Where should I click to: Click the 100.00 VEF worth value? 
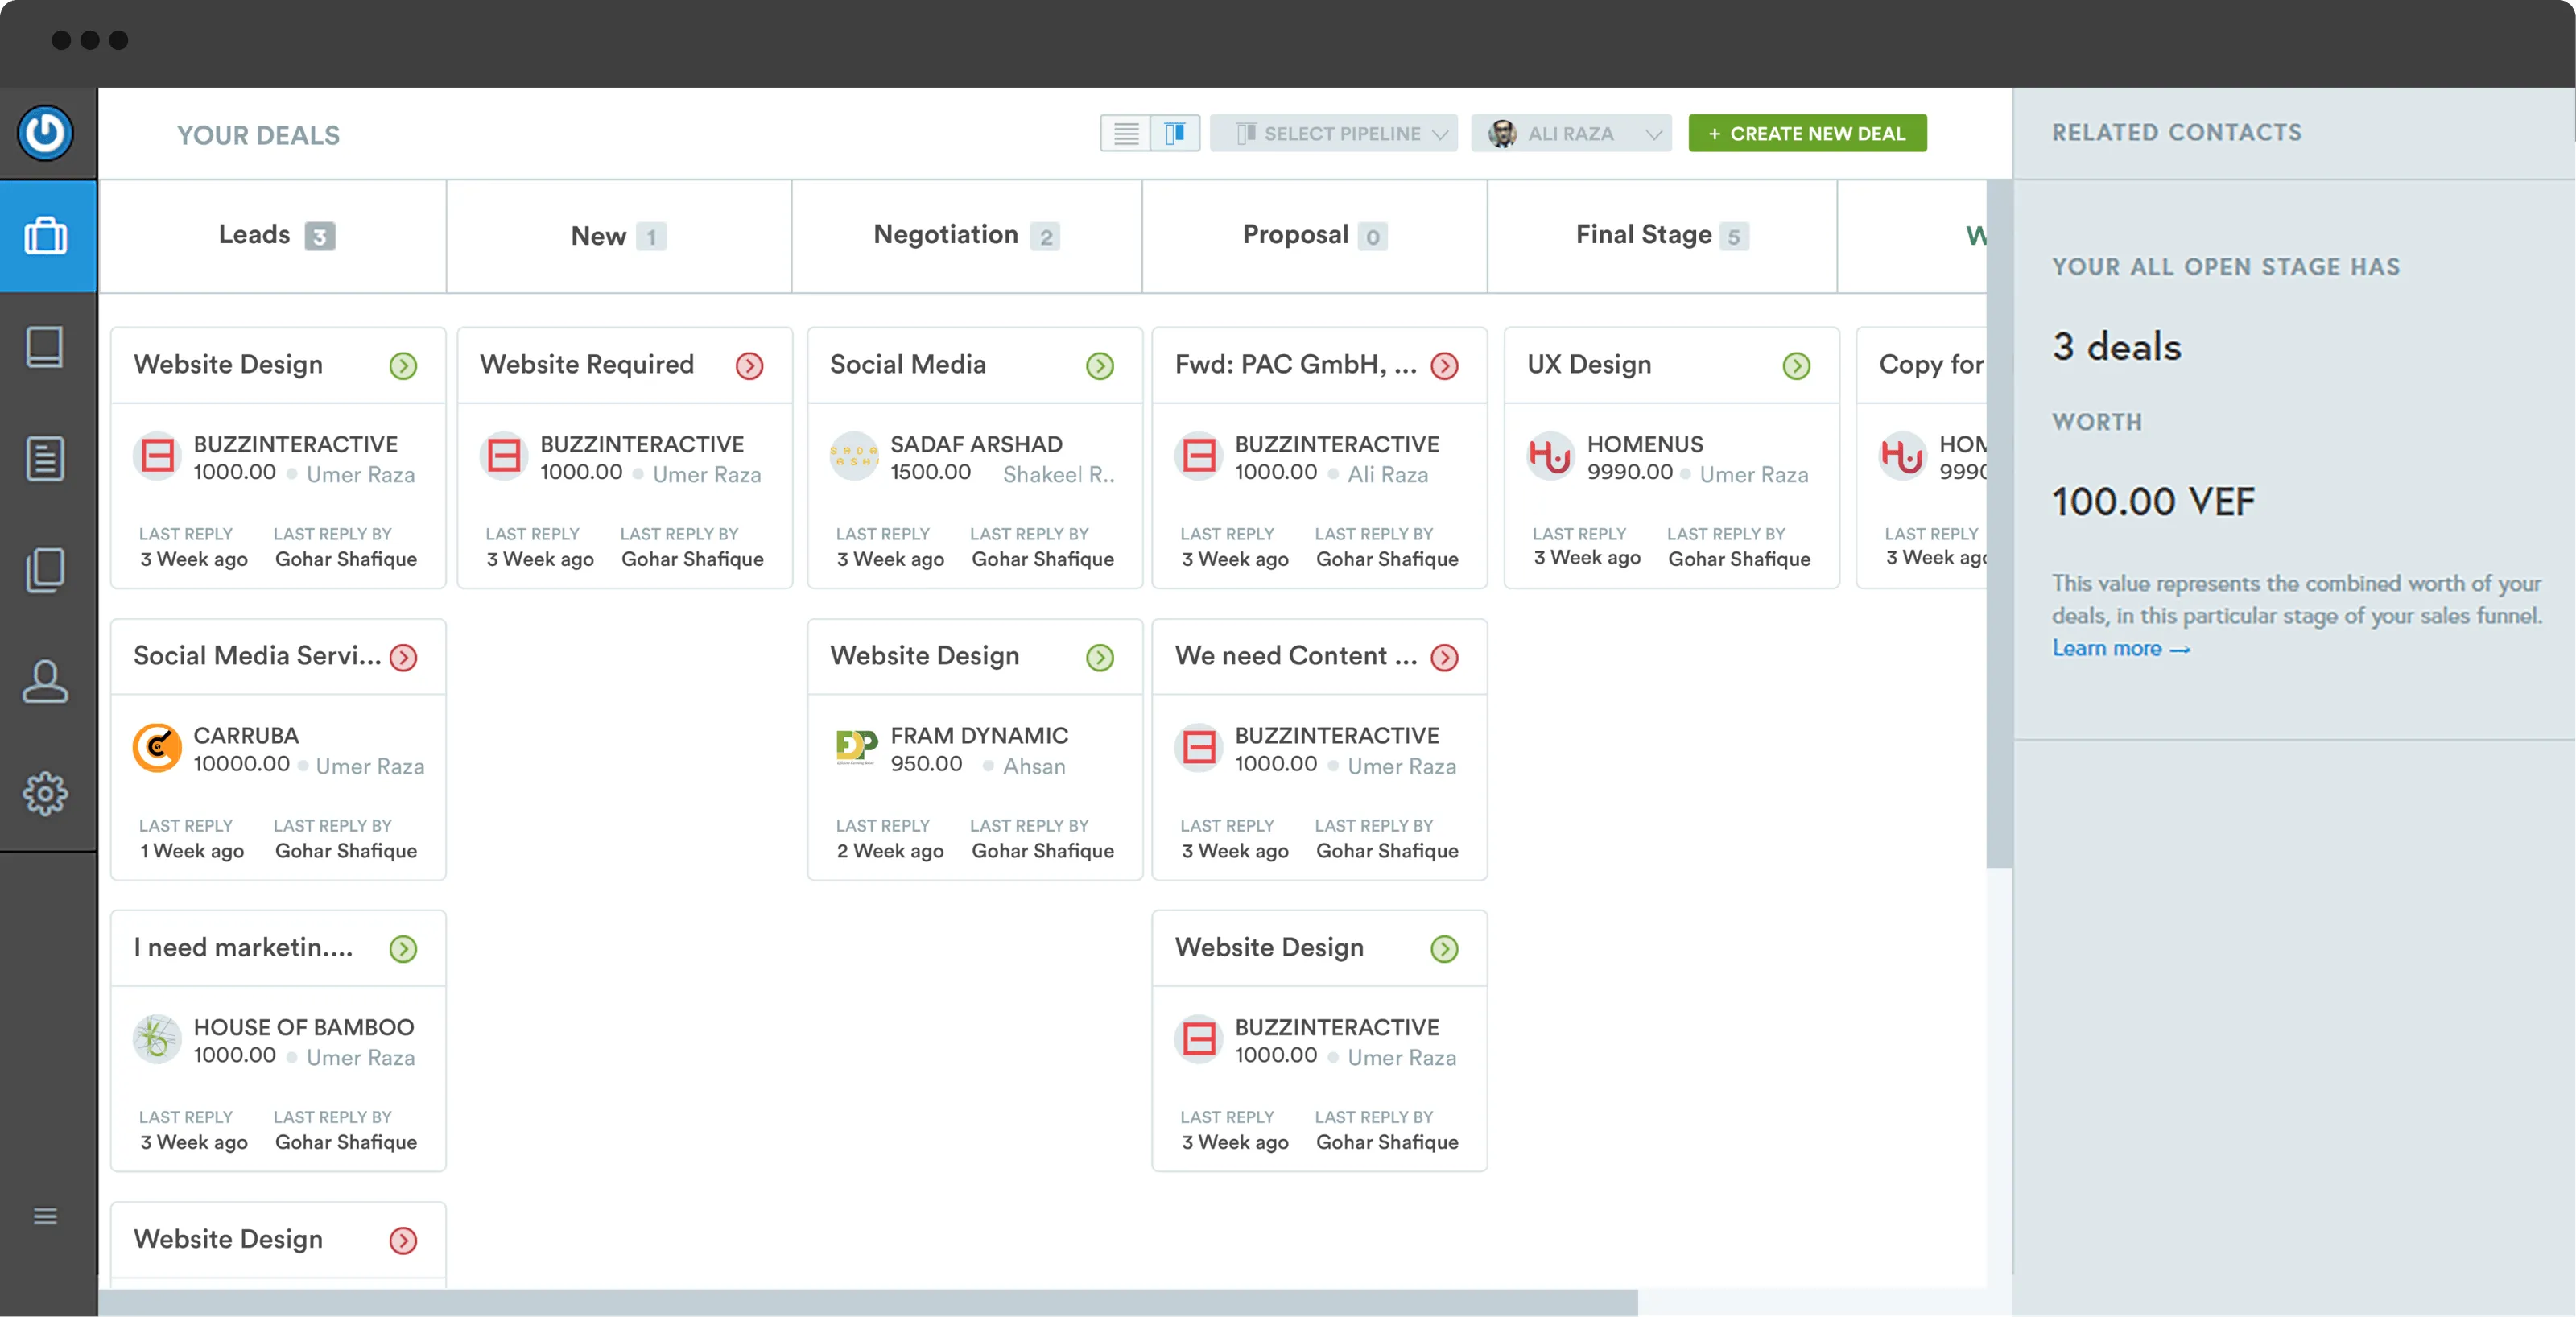click(x=2153, y=501)
